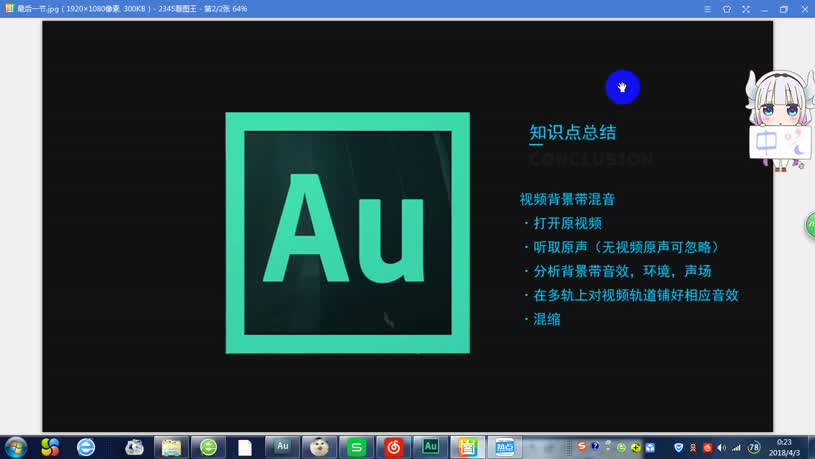Click the 分析背景带音效 bullet line
This screenshot has width=815, height=459.
click(x=618, y=271)
